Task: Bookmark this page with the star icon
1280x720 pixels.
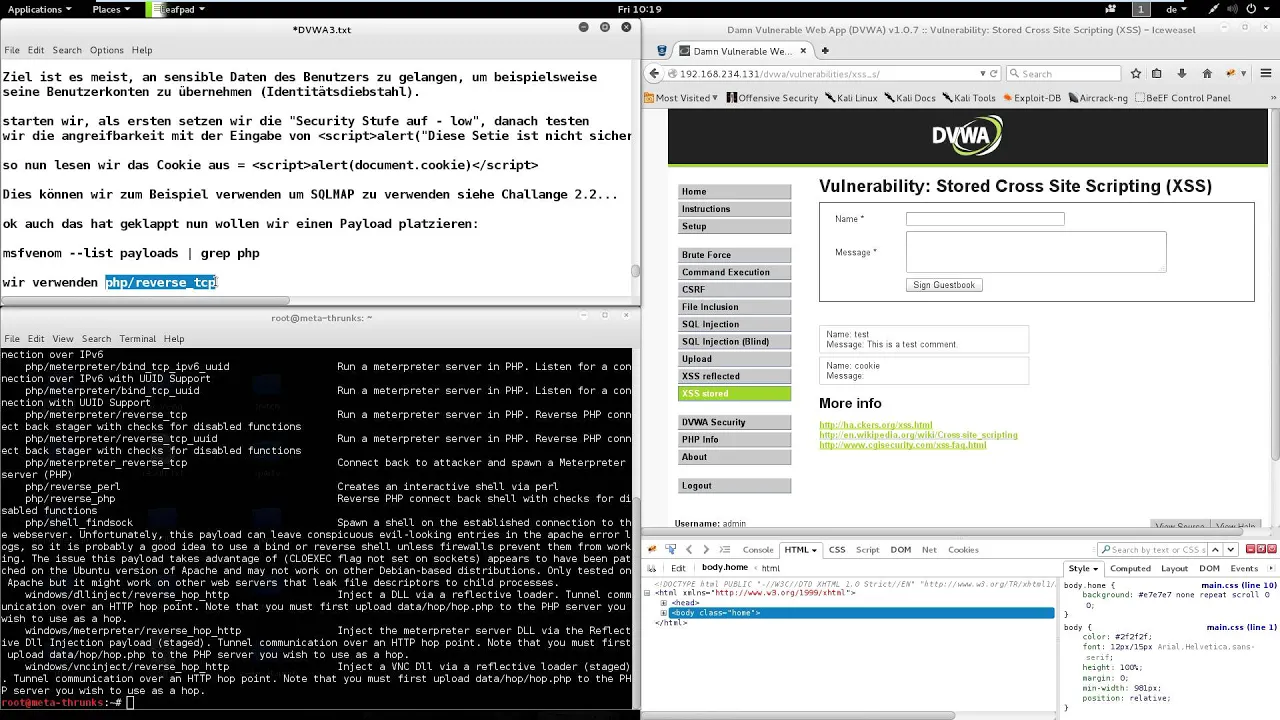Action: coord(1136,73)
